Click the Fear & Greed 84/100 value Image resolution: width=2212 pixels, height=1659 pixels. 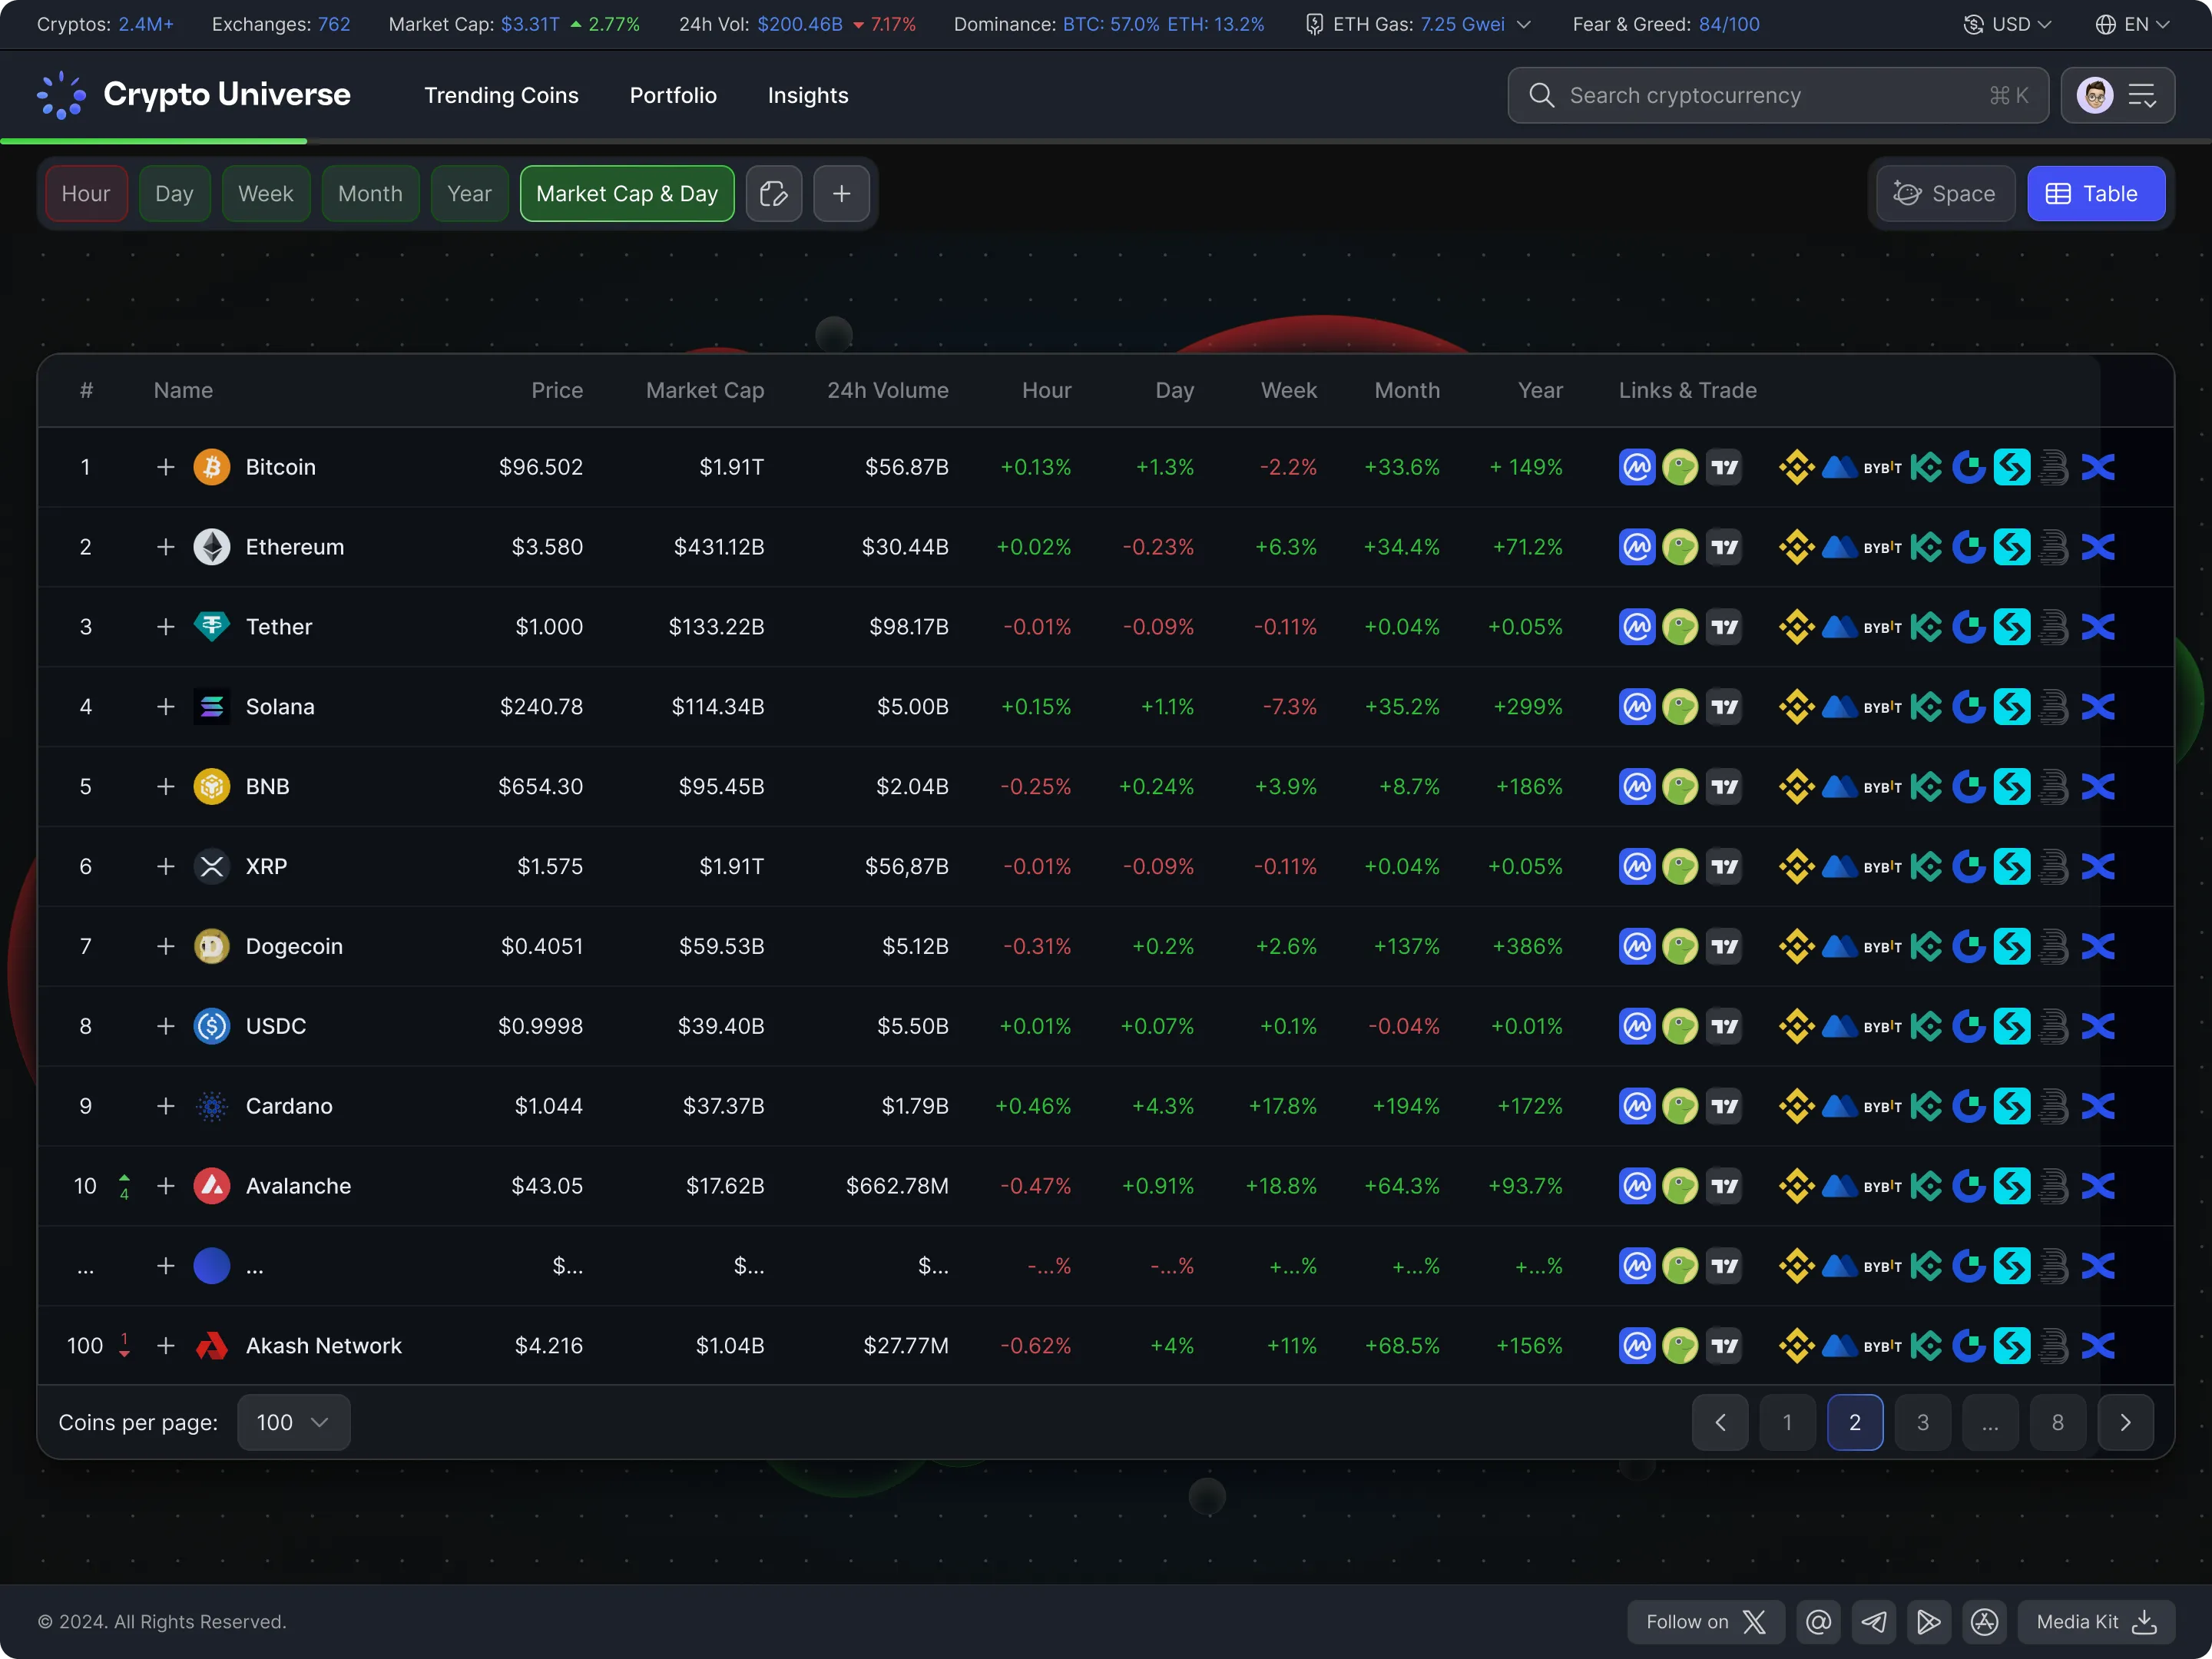pyautogui.click(x=1729, y=24)
